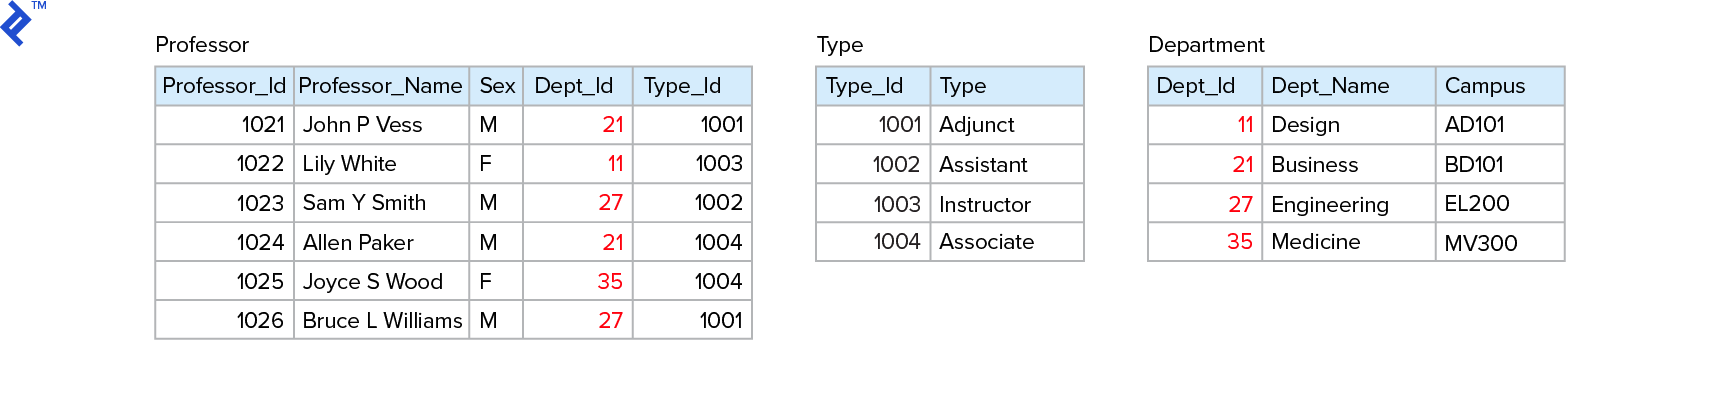This screenshot has height=404, width=1720.
Task: Click the Campus column header
Action: pos(1485,86)
